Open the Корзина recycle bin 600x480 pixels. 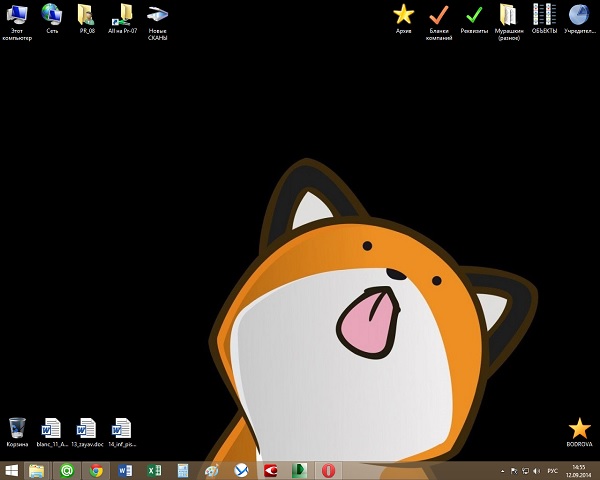click(17, 428)
